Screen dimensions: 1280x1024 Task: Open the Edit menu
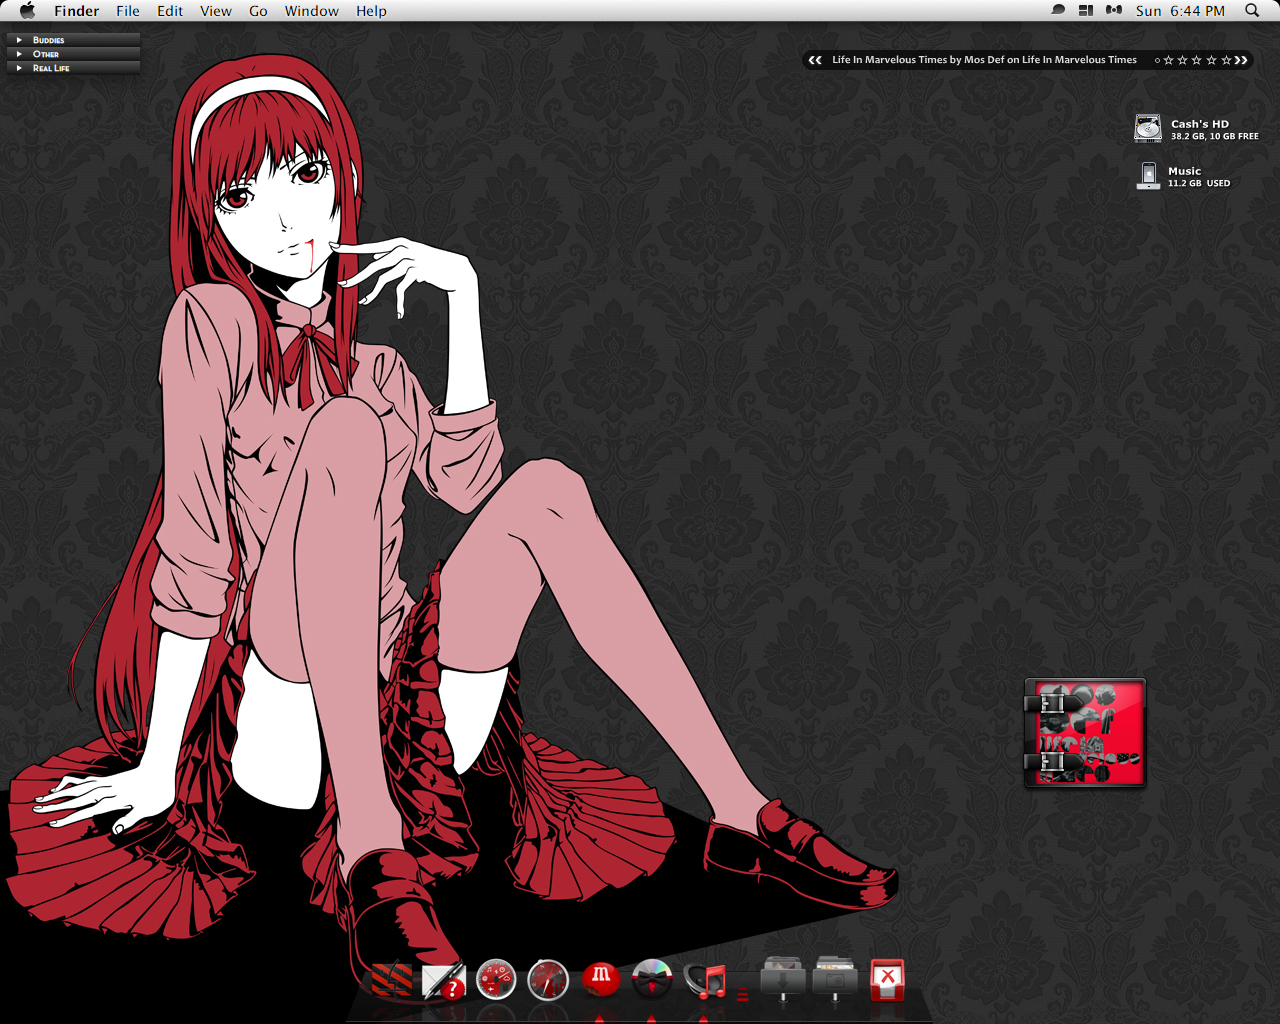tap(170, 11)
